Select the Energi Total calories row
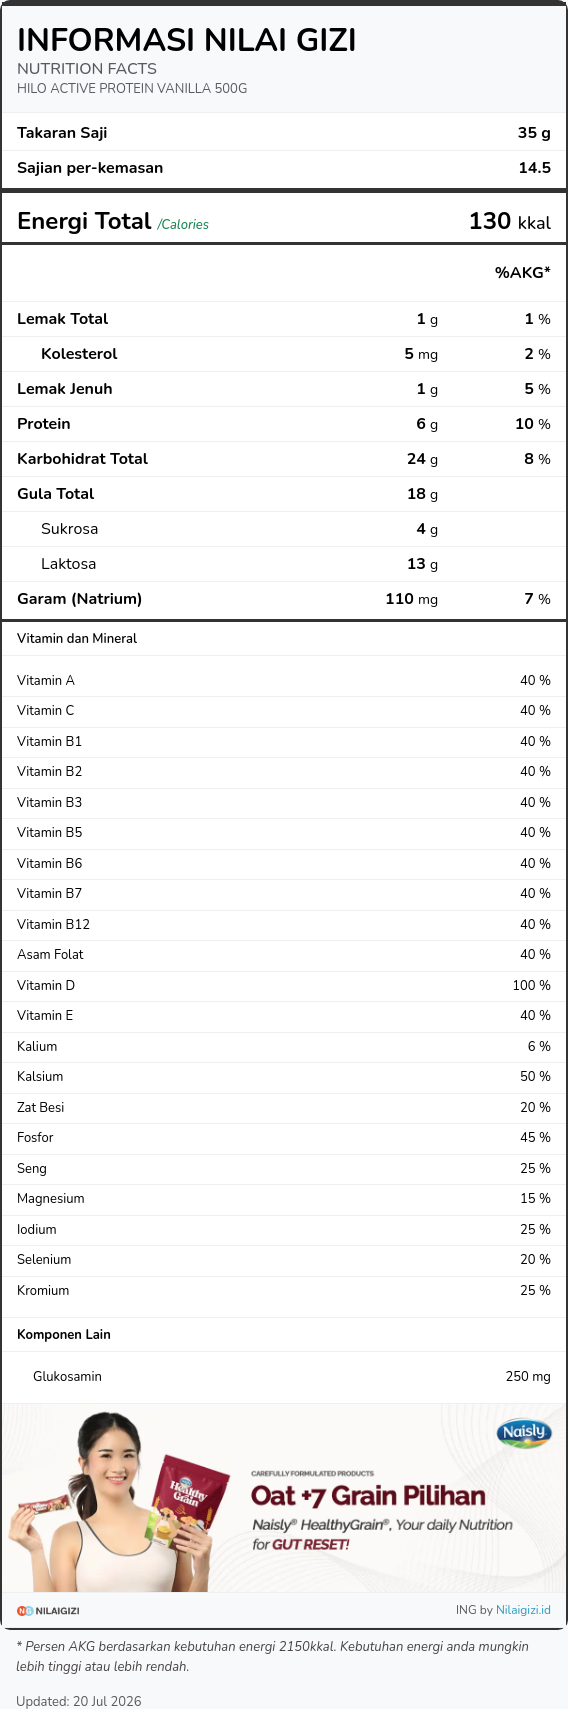This screenshot has width=568, height=1709. [x=284, y=221]
